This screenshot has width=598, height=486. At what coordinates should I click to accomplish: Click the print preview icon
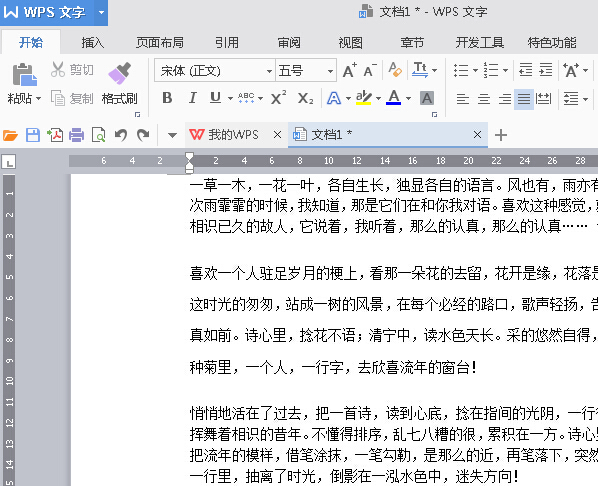tap(99, 135)
